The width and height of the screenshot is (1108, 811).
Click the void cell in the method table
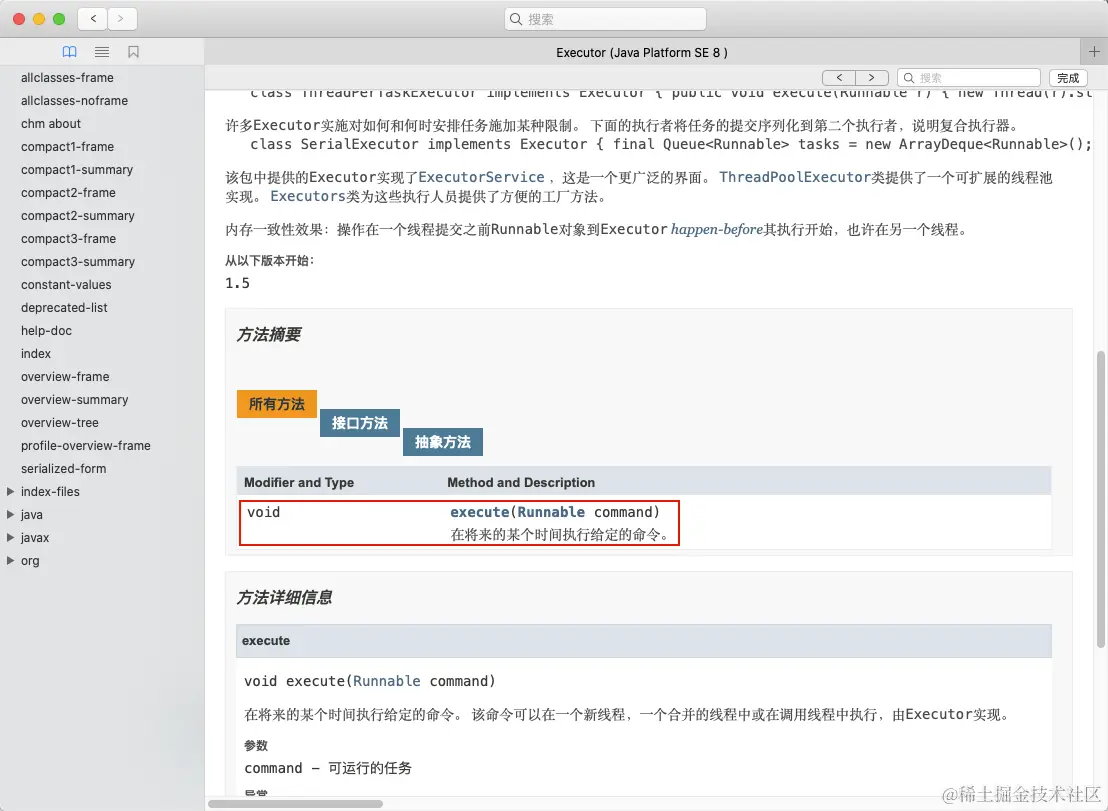pos(264,512)
